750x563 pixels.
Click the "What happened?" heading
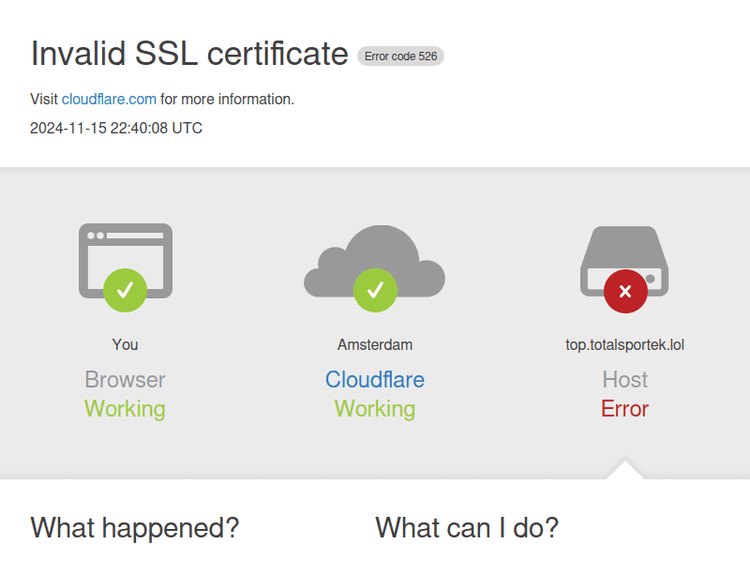[135, 528]
